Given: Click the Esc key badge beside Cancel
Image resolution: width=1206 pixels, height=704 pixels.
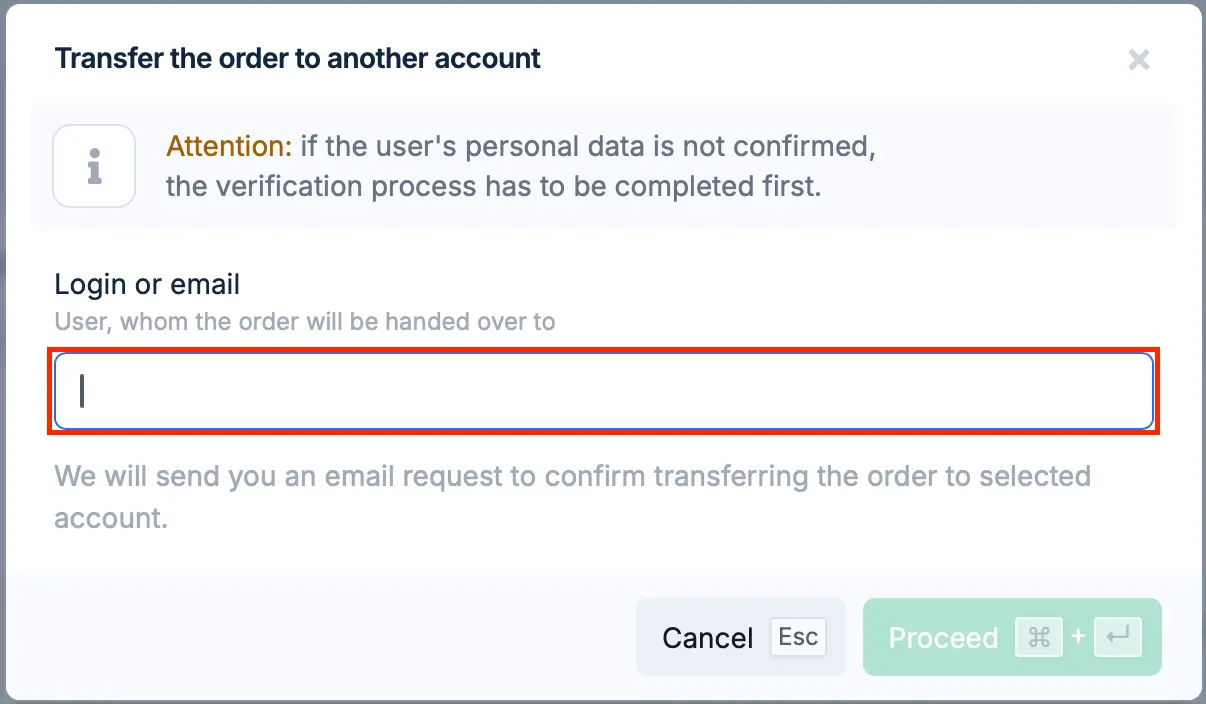Looking at the screenshot, I should pos(798,637).
